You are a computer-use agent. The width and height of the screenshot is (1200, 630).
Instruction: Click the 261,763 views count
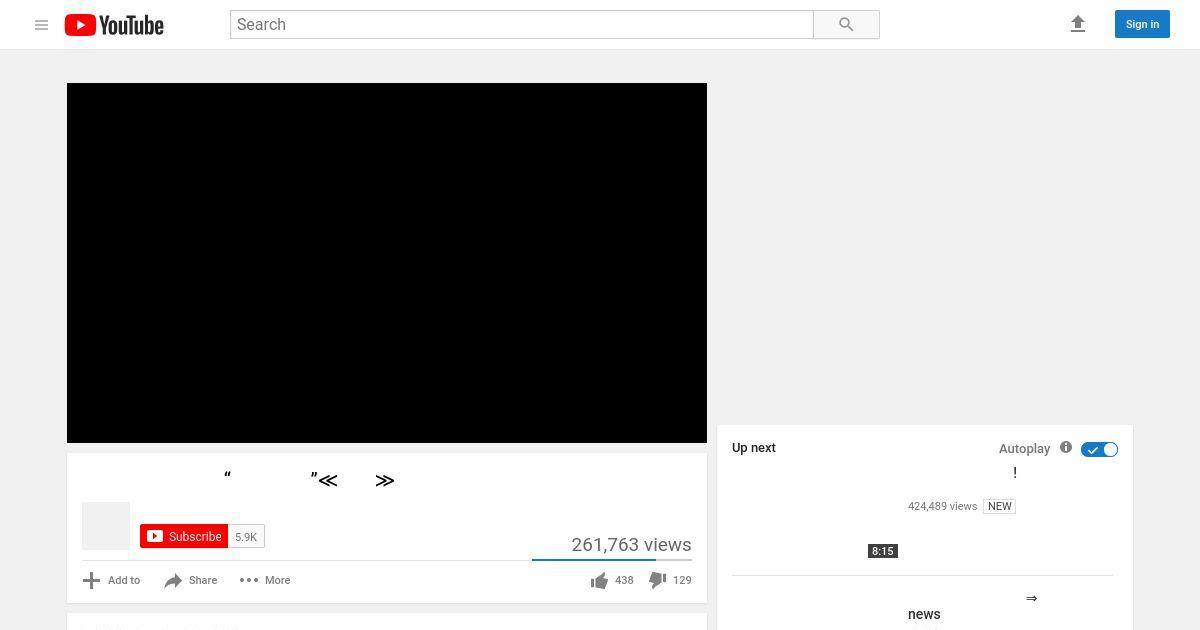631,544
